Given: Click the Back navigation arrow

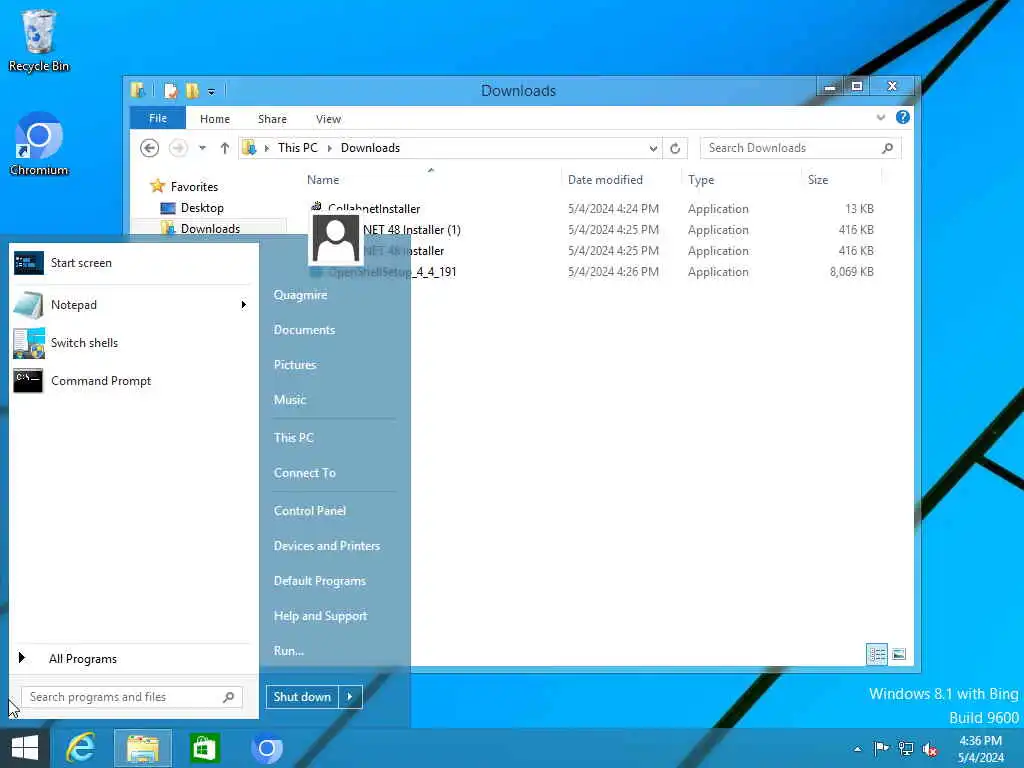Looking at the screenshot, I should 150,148.
